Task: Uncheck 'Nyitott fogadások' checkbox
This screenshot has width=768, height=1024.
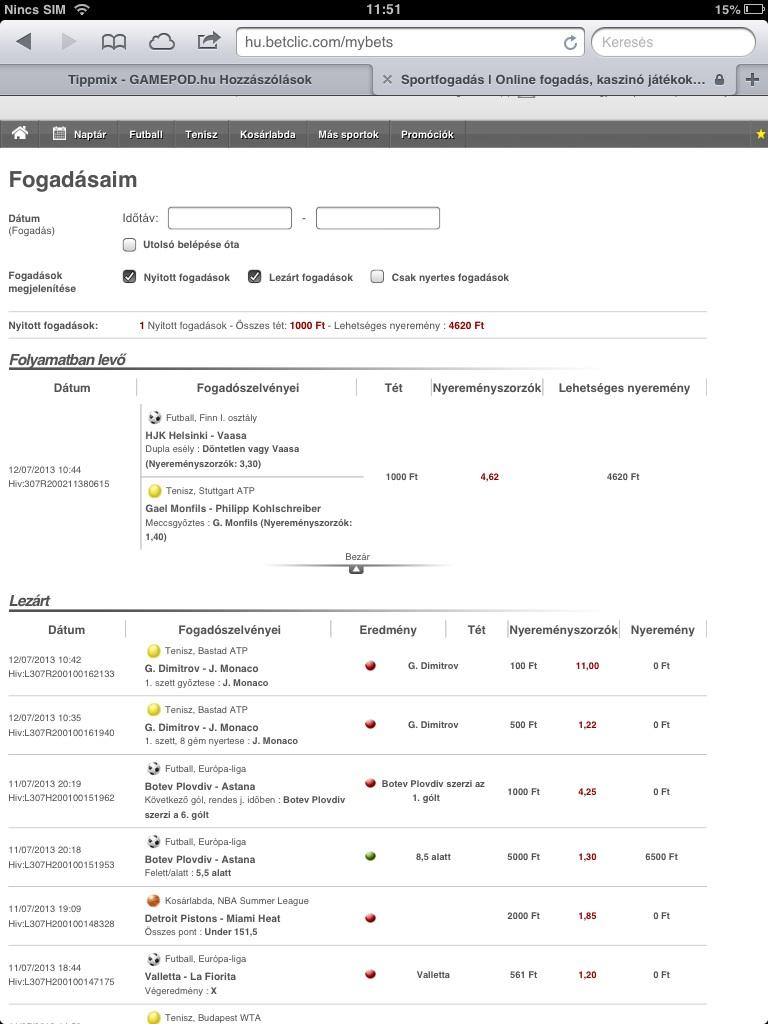Action: [129, 277]
